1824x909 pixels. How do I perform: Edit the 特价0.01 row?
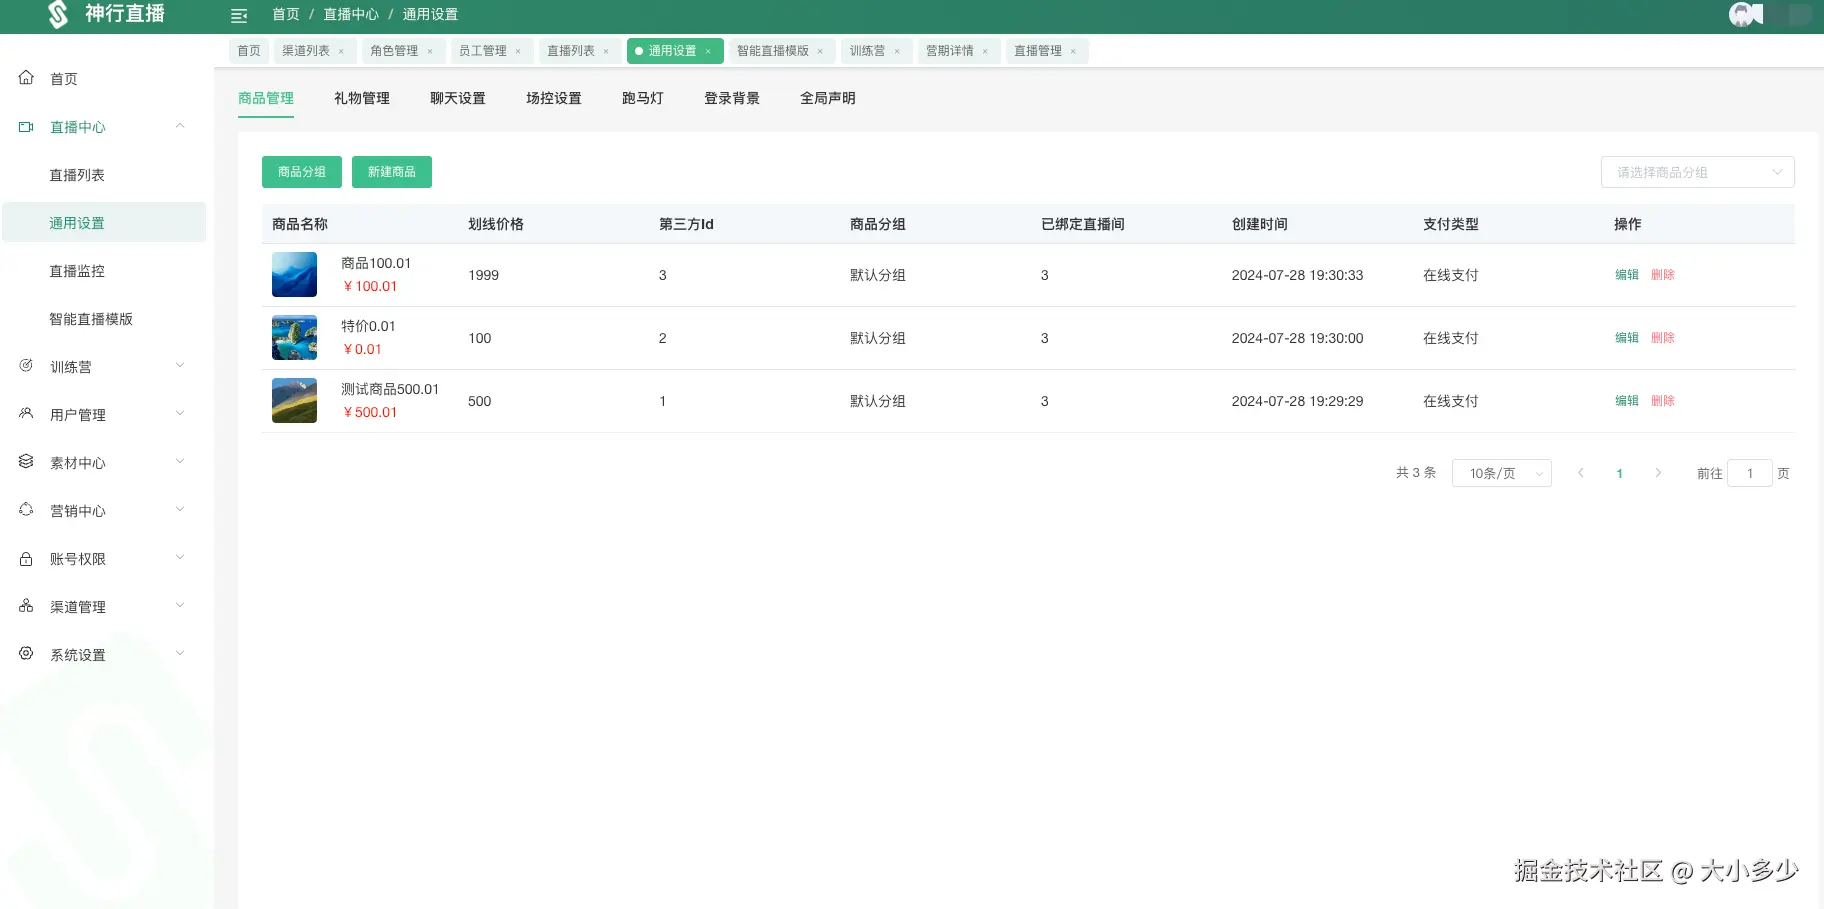[x=1627, y=338]
